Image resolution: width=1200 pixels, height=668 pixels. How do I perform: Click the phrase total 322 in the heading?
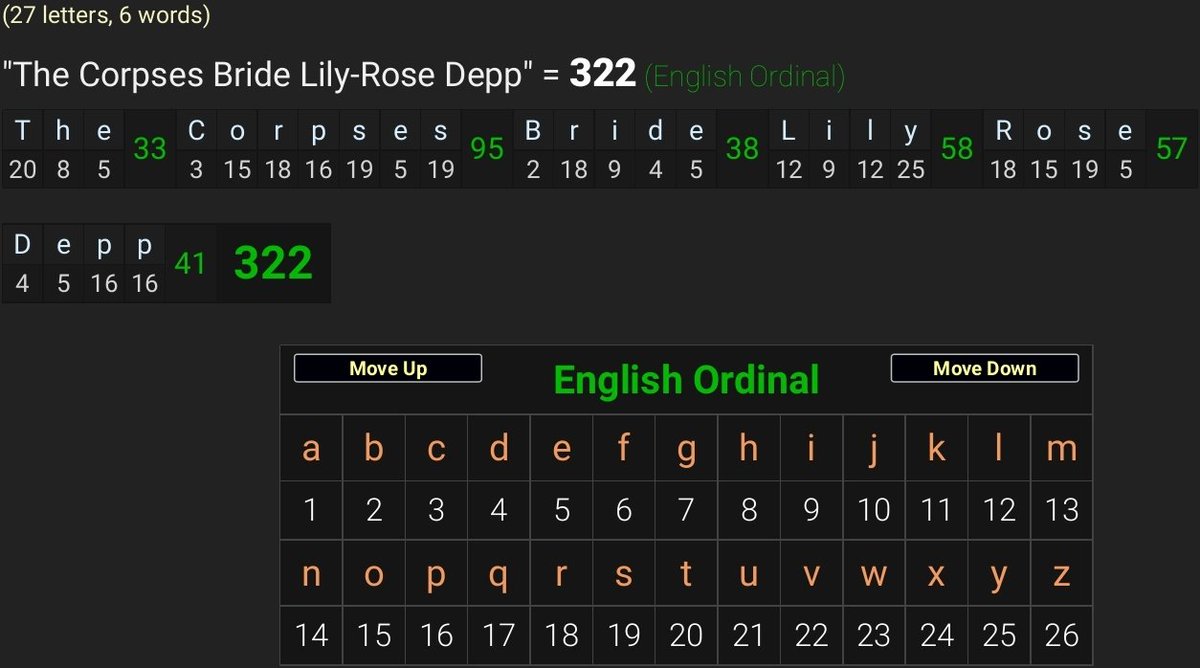point(603,74)
